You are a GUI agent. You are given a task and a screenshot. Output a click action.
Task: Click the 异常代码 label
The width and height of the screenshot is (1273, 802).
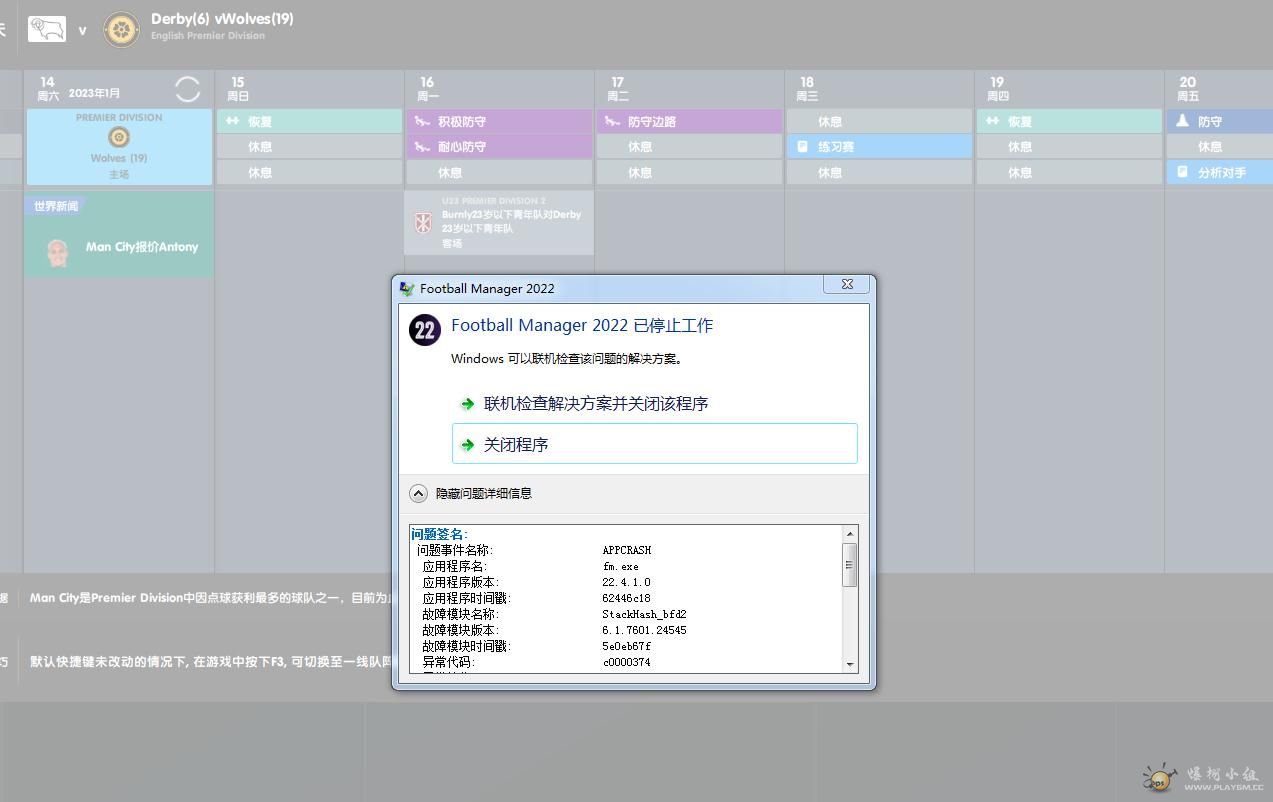pyautogui.click(x=448, y=662)
